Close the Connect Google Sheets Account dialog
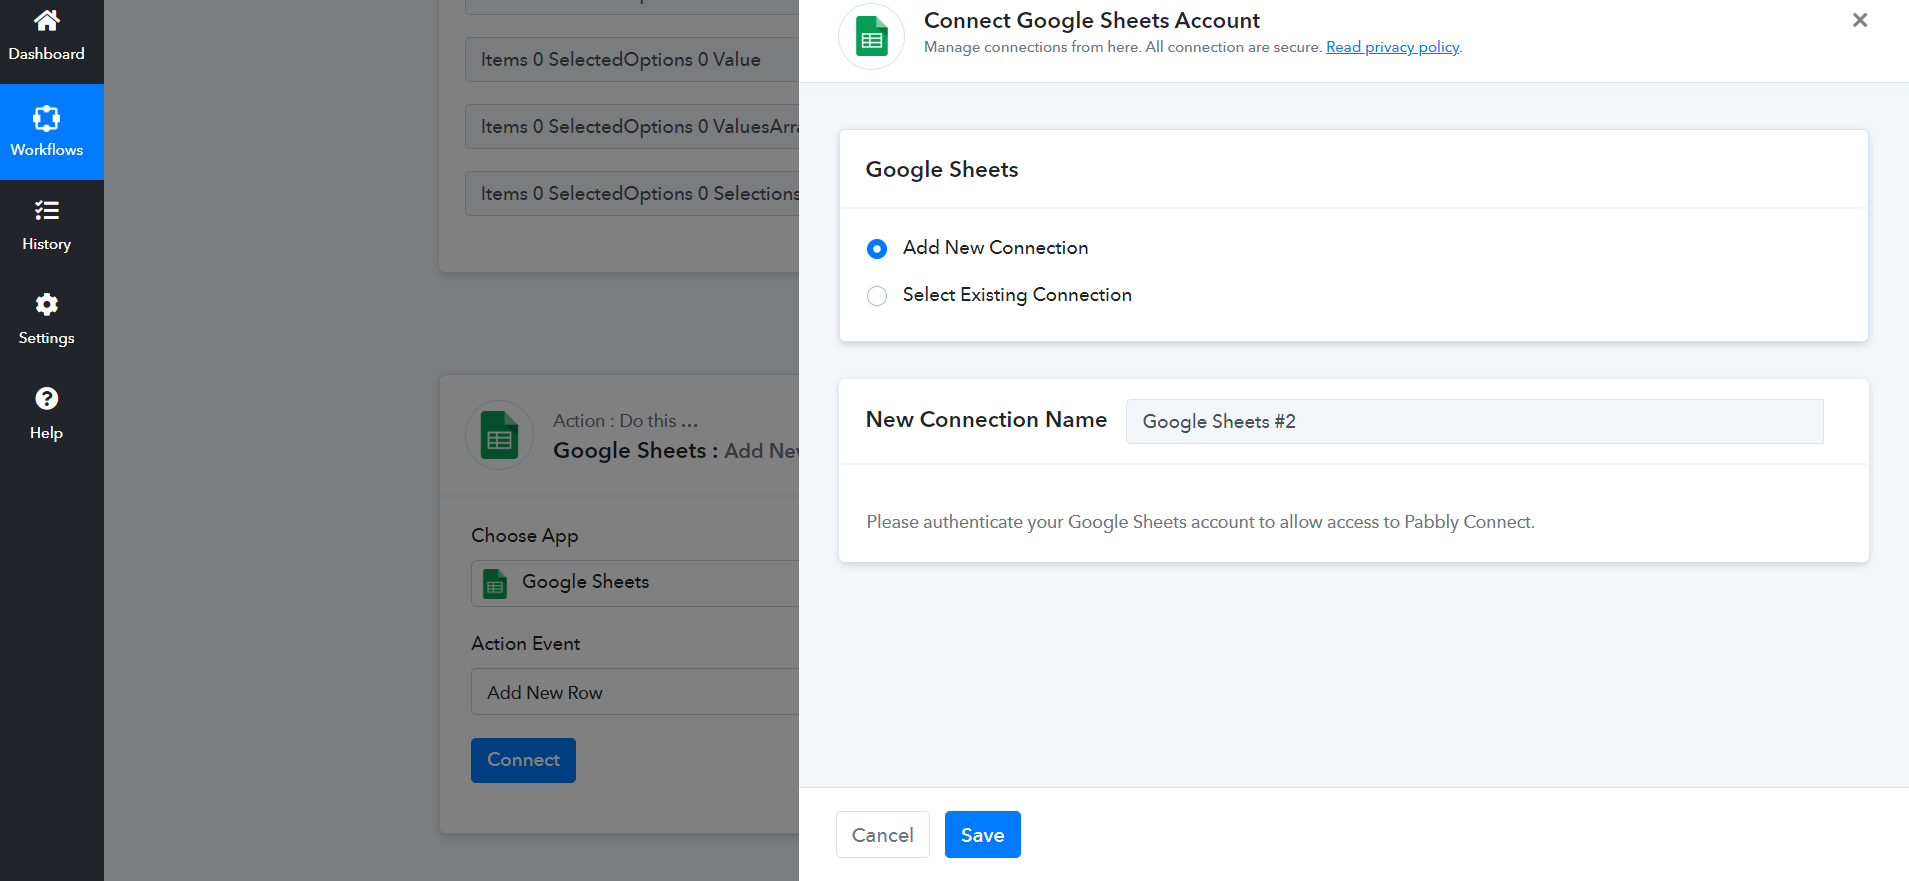The width and height of the screenshot is (1909, 881). [1860, 20]
